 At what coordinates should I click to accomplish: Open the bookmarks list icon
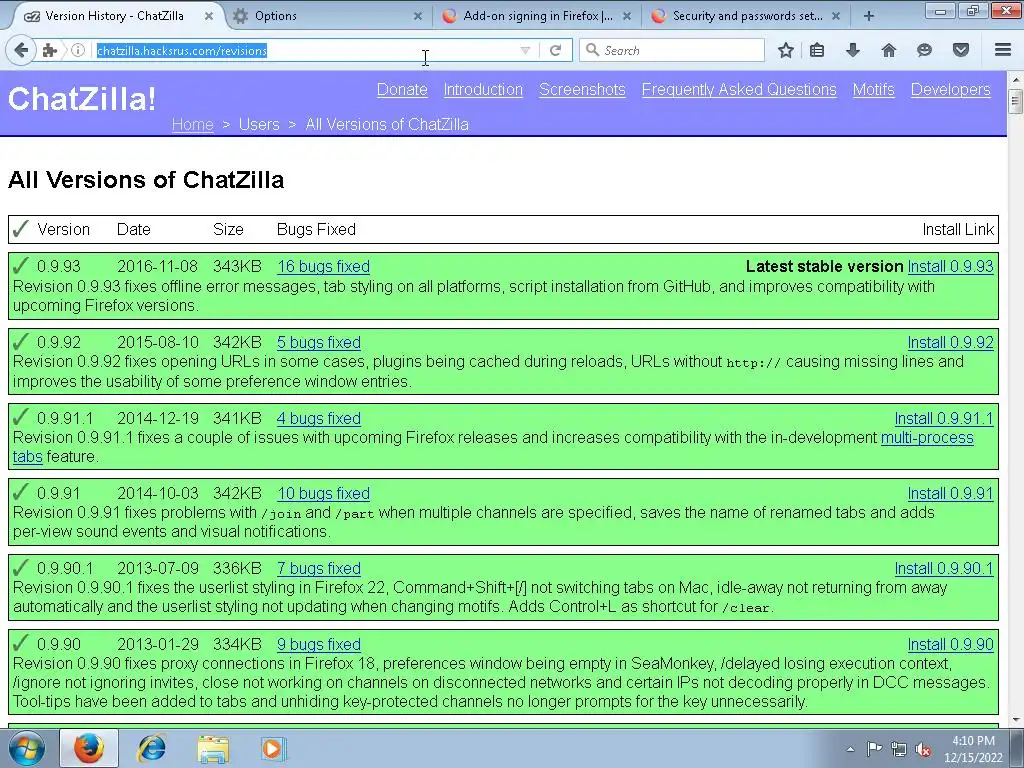click(817, 50)
